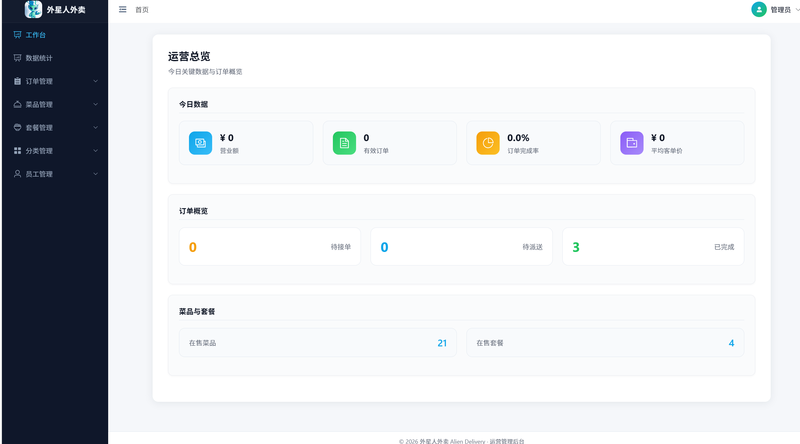Open the 待派送 orders card
800x444 pixels.
461,247
